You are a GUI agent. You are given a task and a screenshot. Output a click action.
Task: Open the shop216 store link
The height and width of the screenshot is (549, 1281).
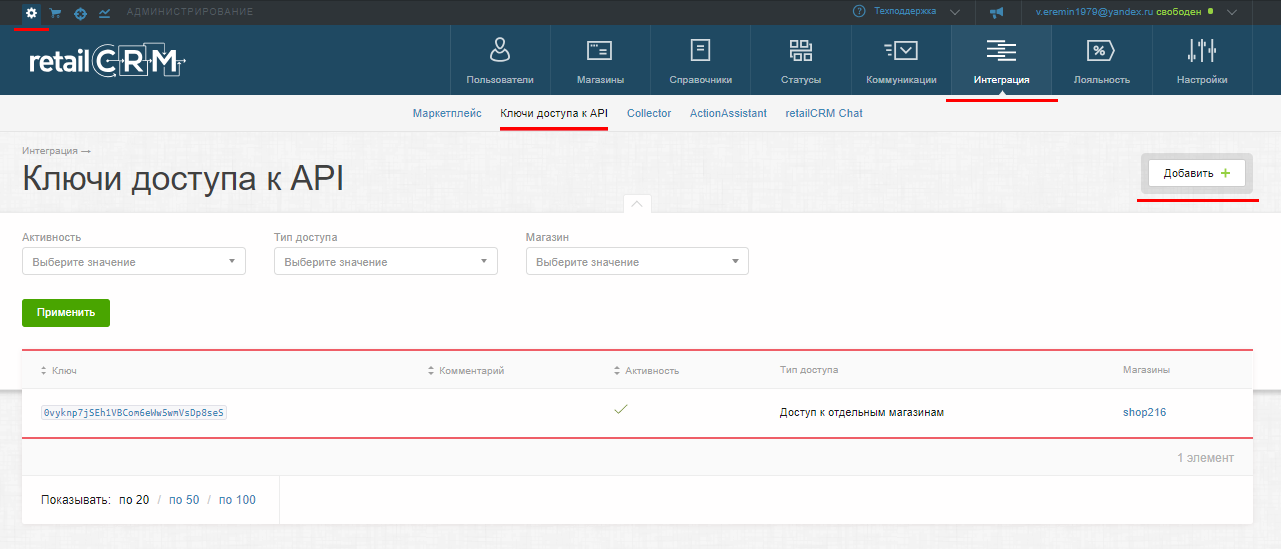pyautogui.click(x=1144, y=412)
